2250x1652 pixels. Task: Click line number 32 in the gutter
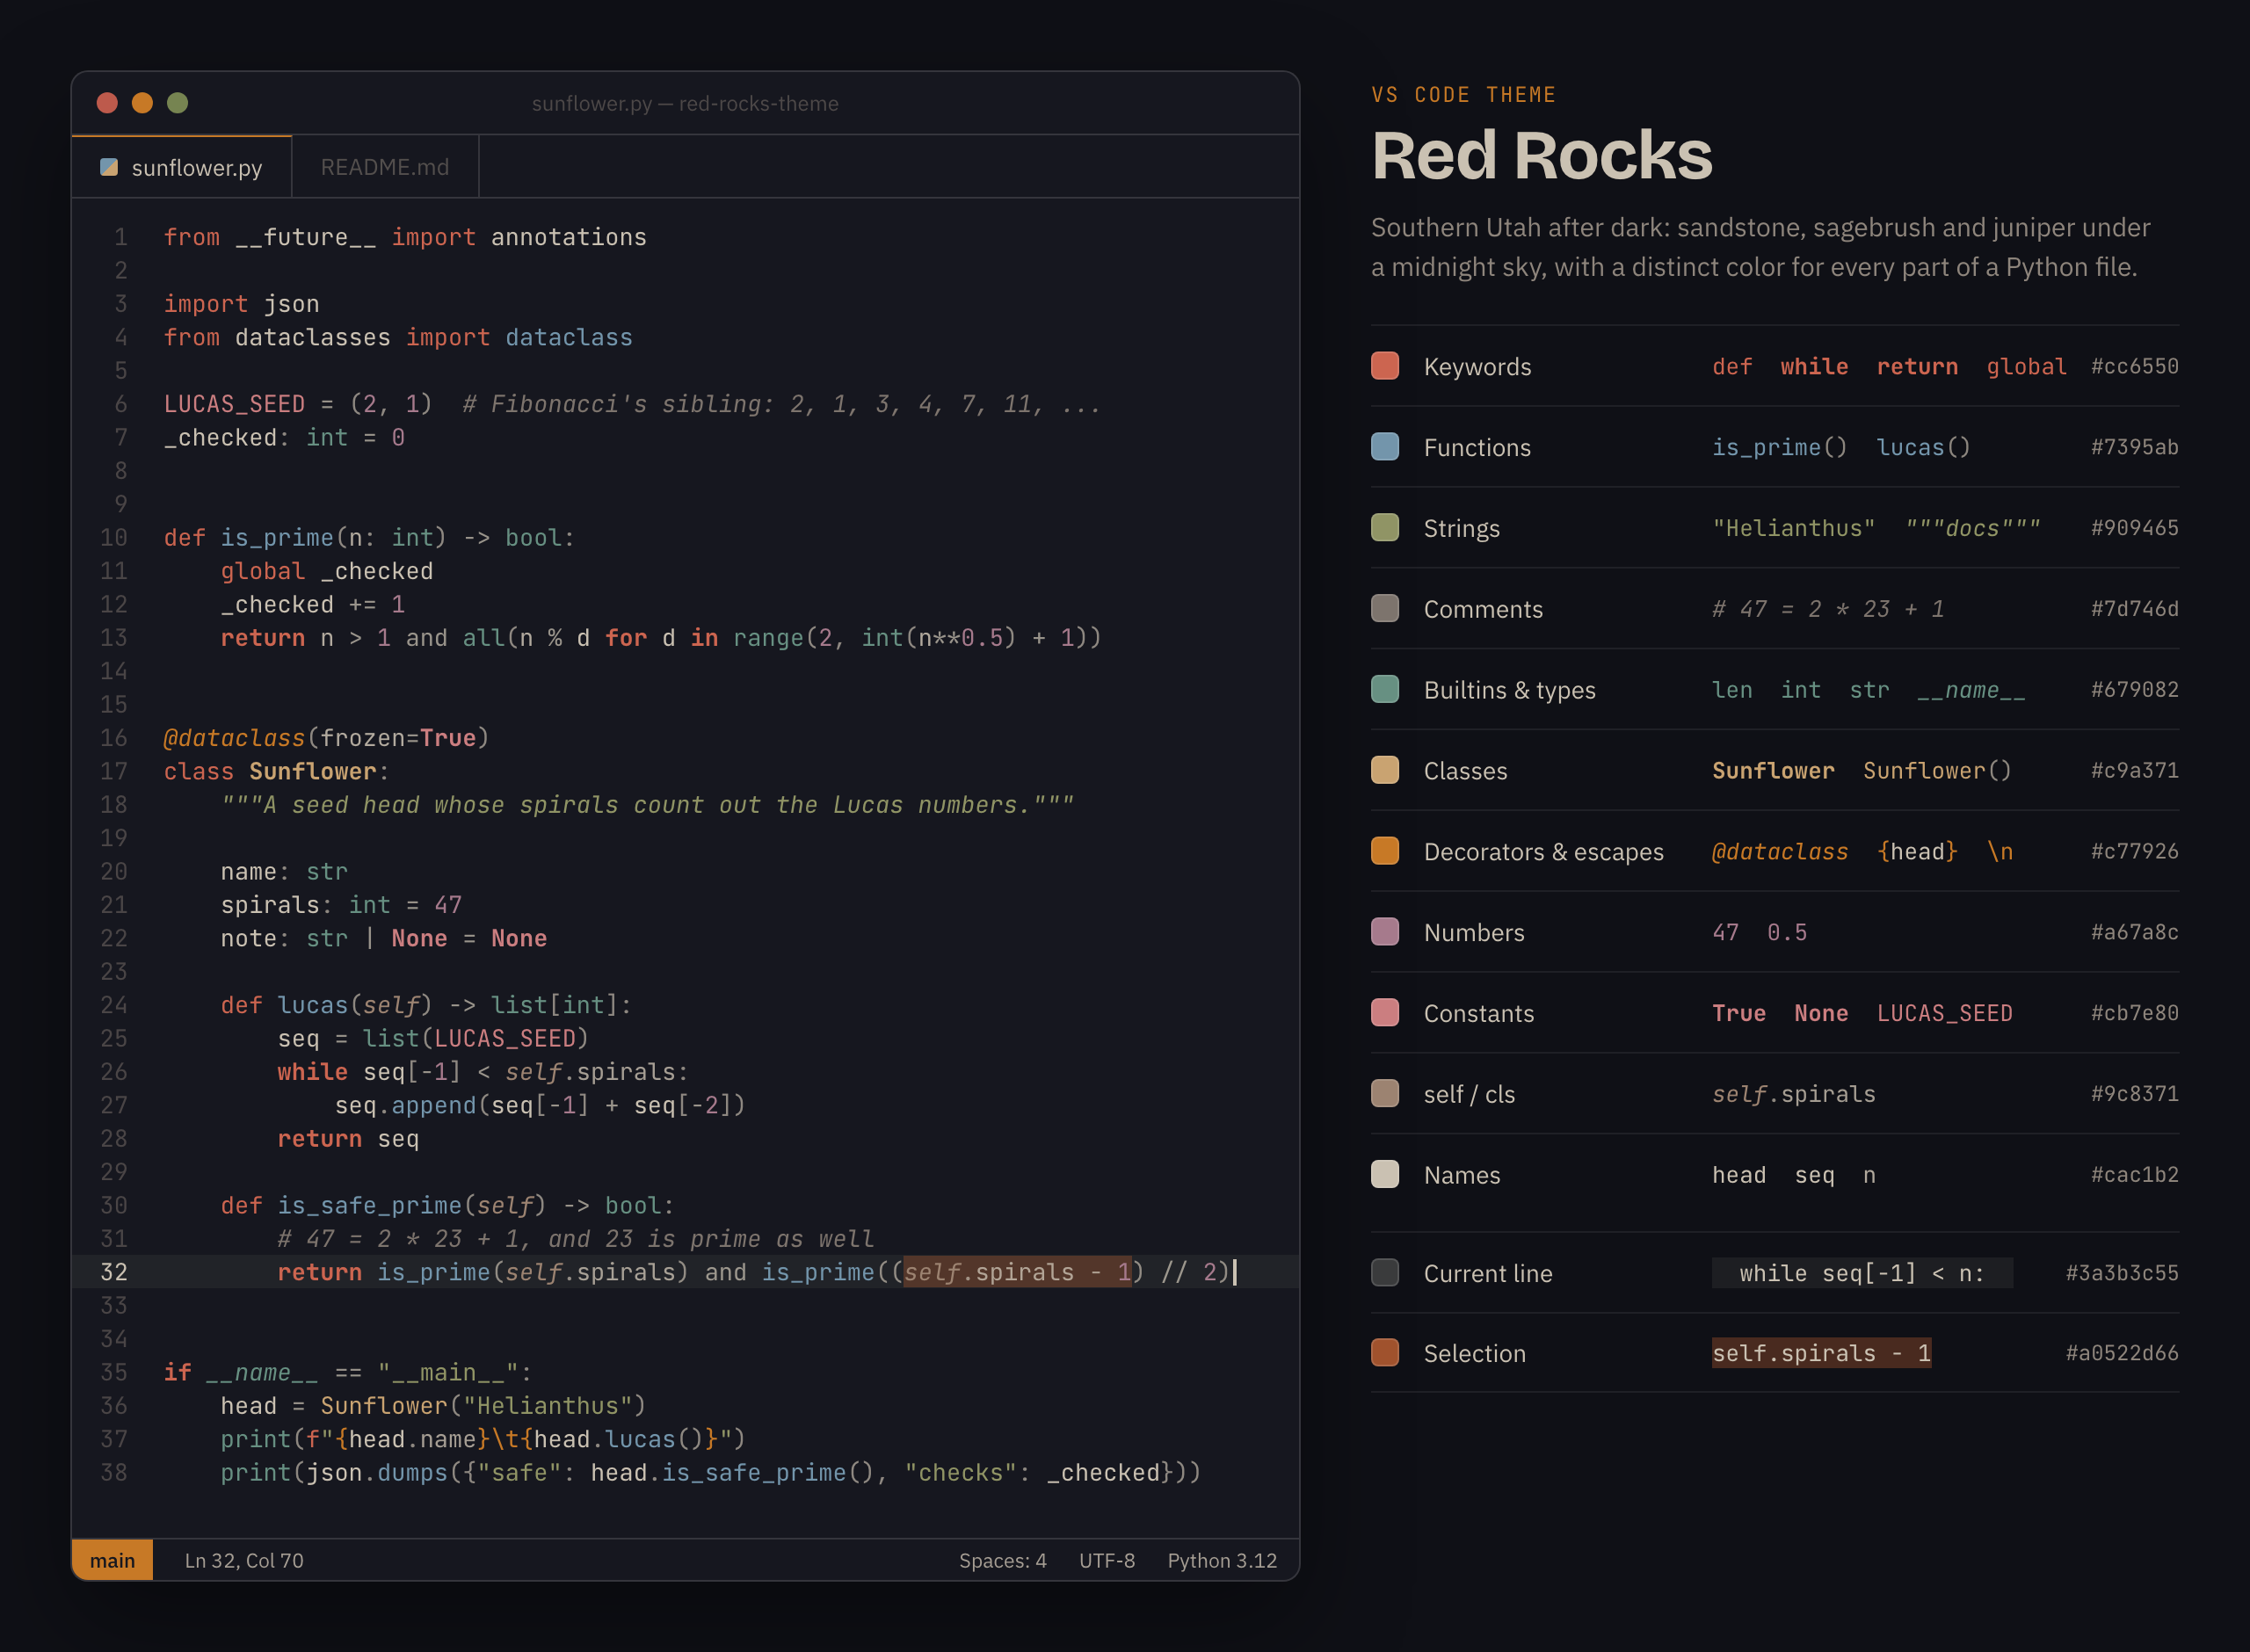pos(114,1272)
